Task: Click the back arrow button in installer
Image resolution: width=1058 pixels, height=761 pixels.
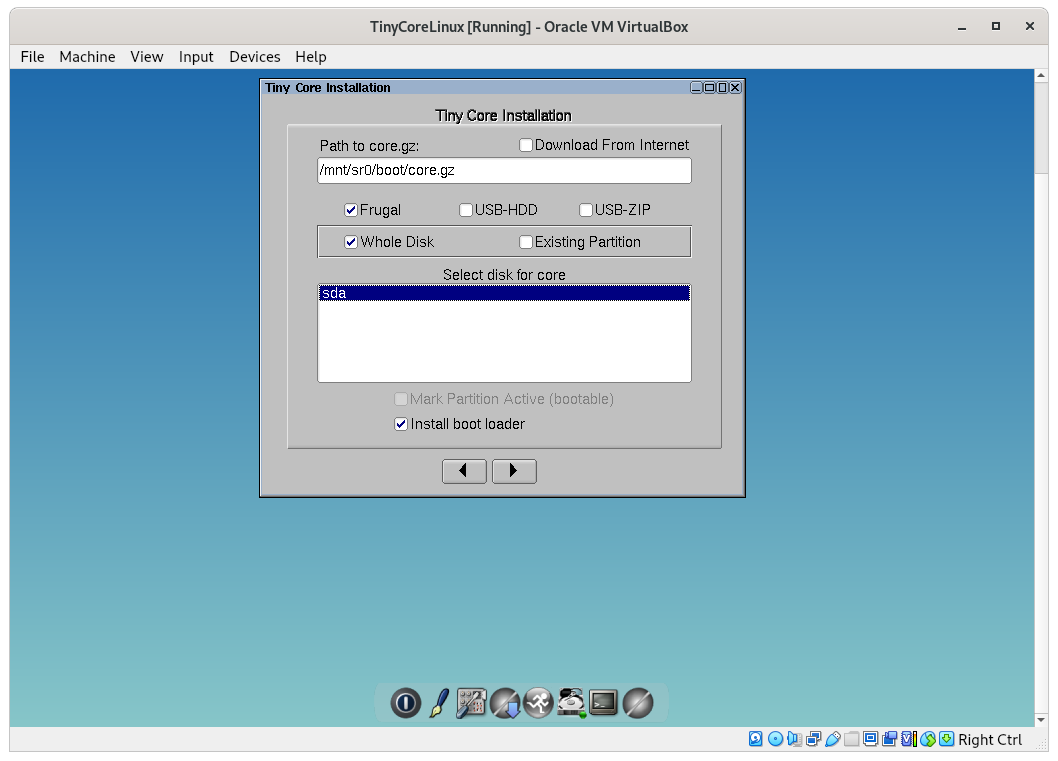Action: coord(464,471)
